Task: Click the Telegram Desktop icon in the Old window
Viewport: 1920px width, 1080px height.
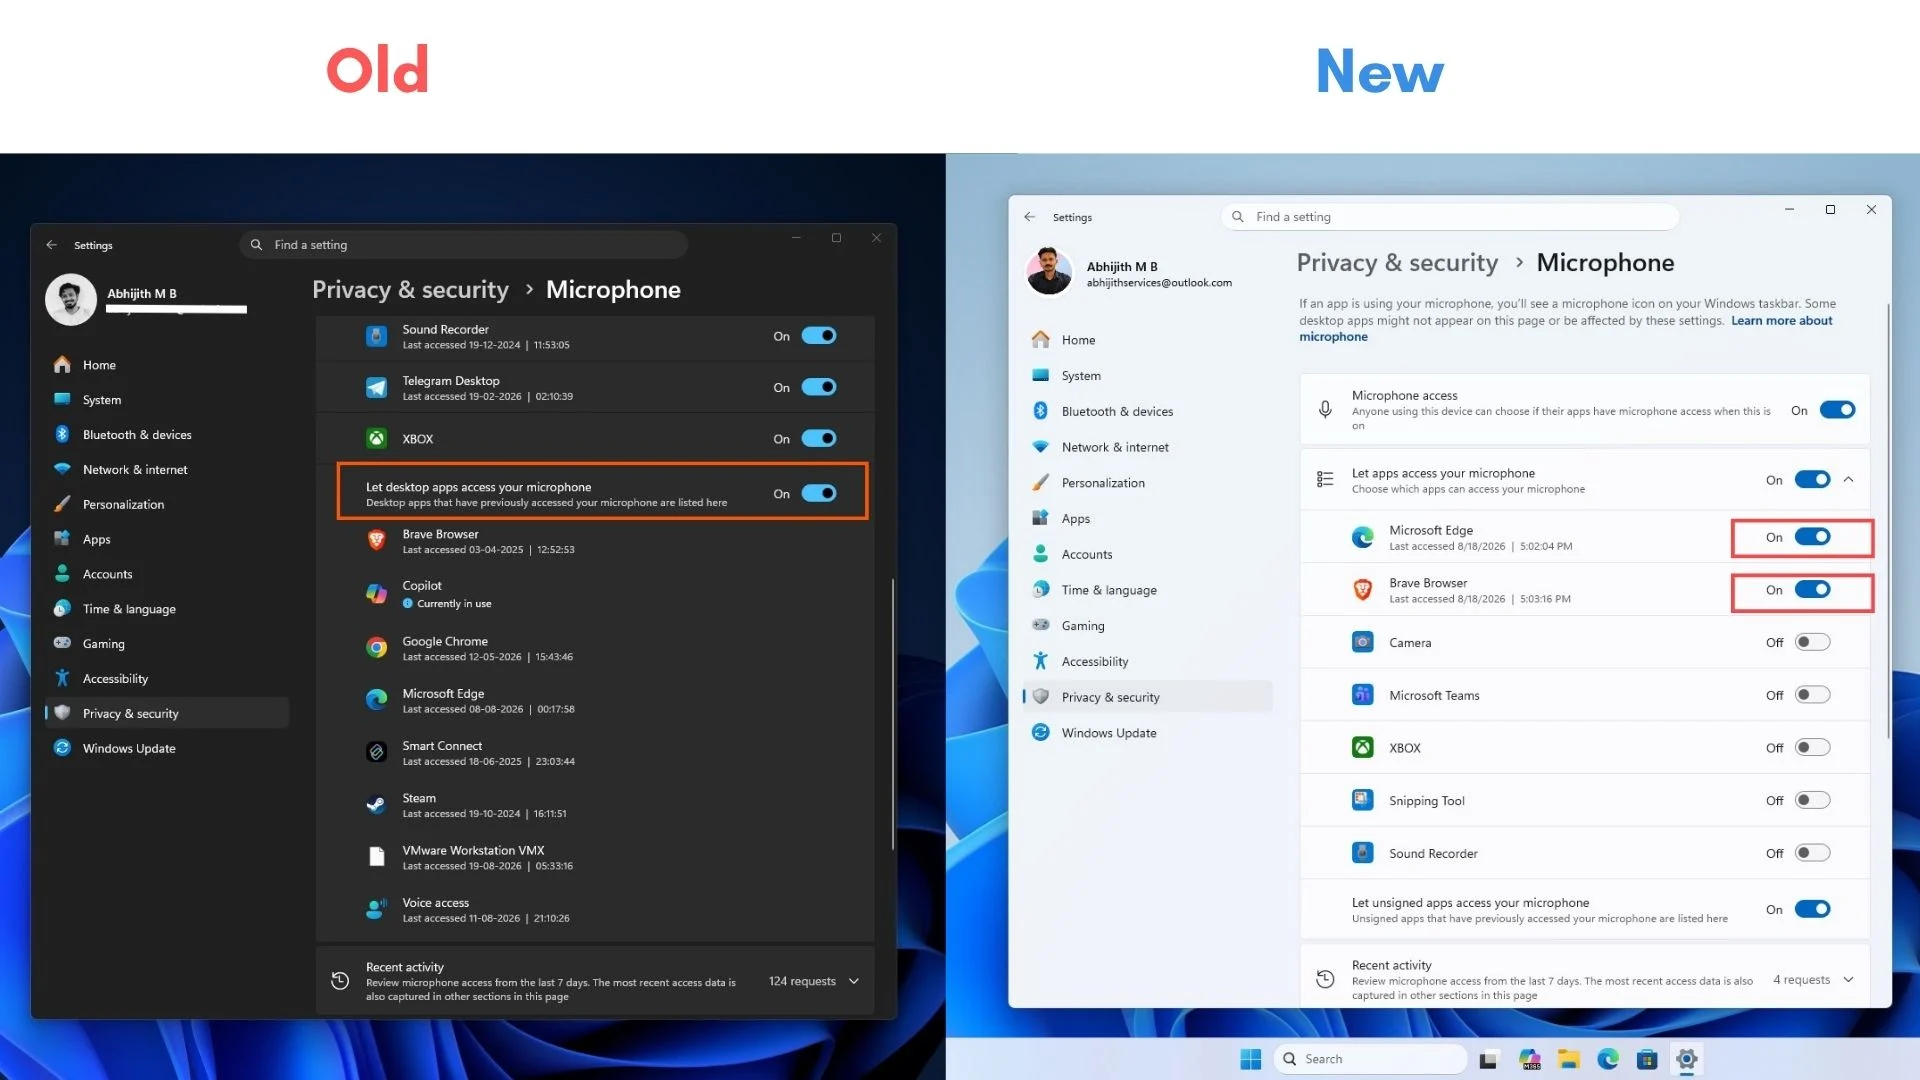Action: 376,388
